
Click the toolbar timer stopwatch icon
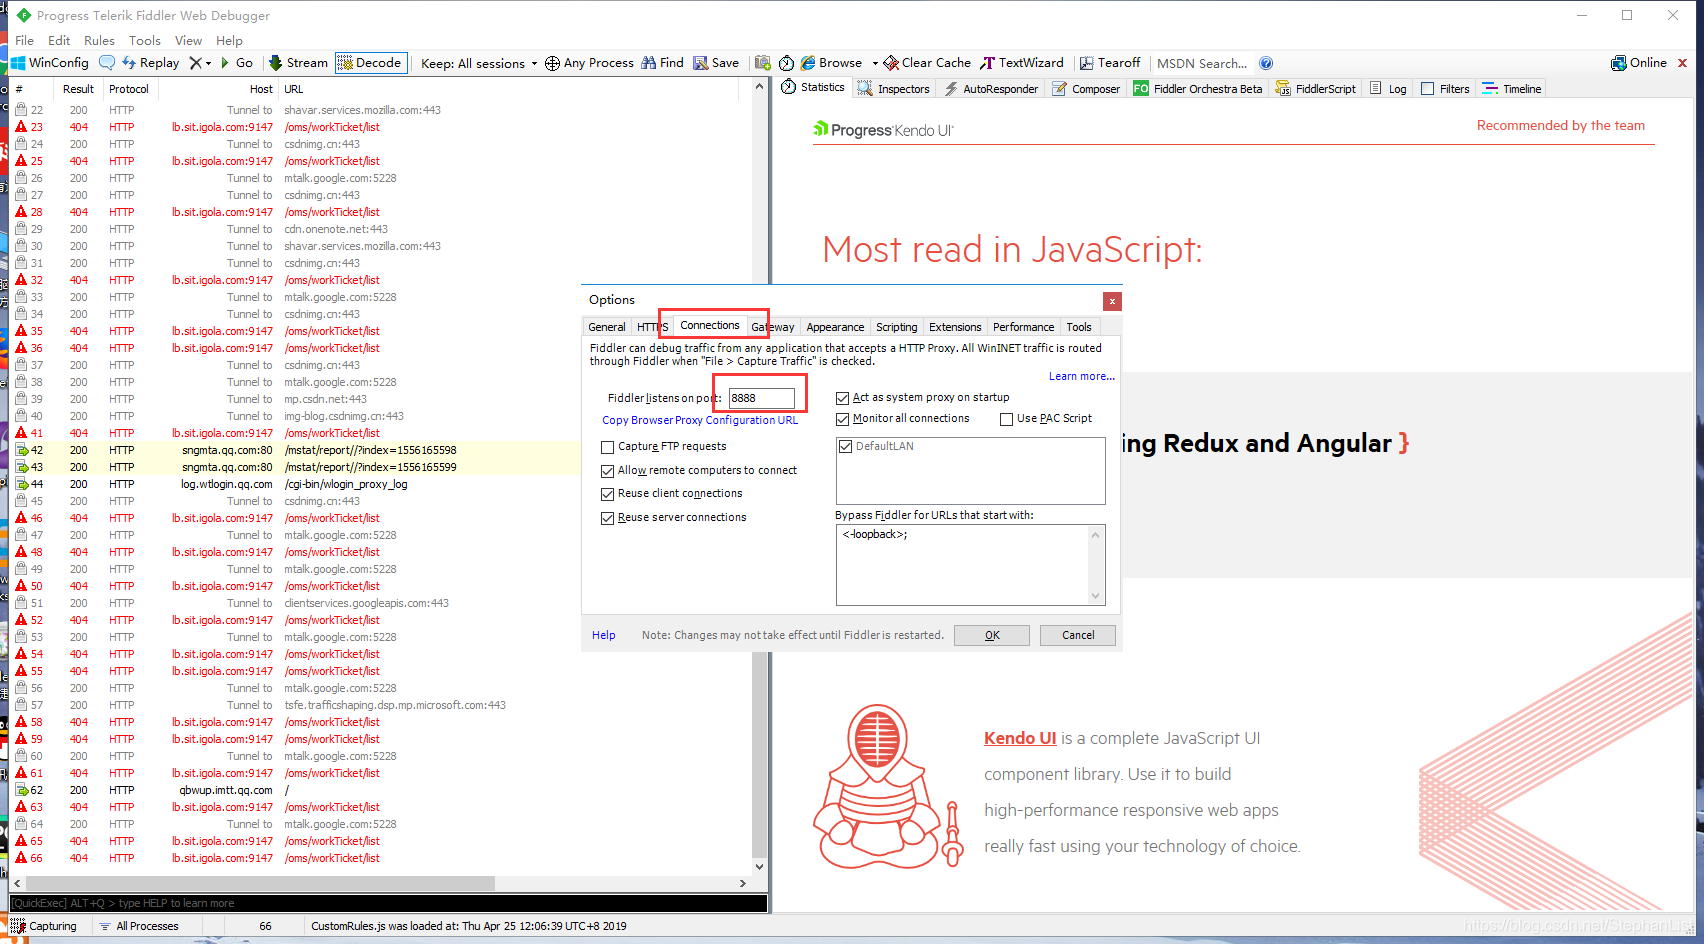787,63
